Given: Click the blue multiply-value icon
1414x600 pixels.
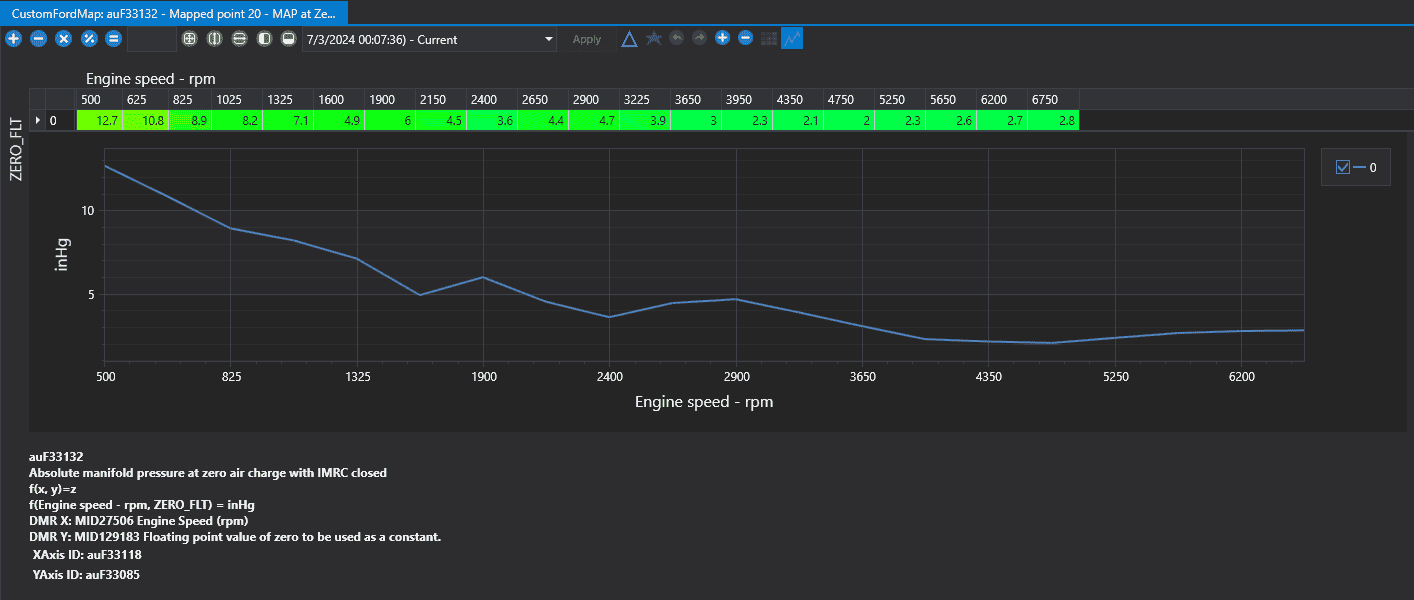Looking at the screenshot, I should [x=63, y=39].
